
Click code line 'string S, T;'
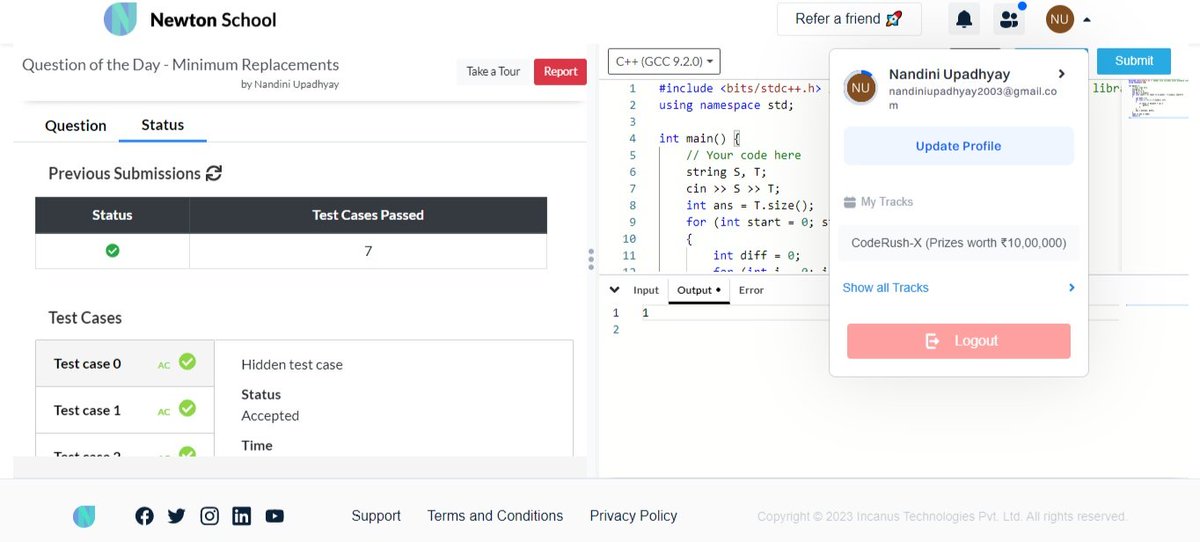[x=726, y=172]
